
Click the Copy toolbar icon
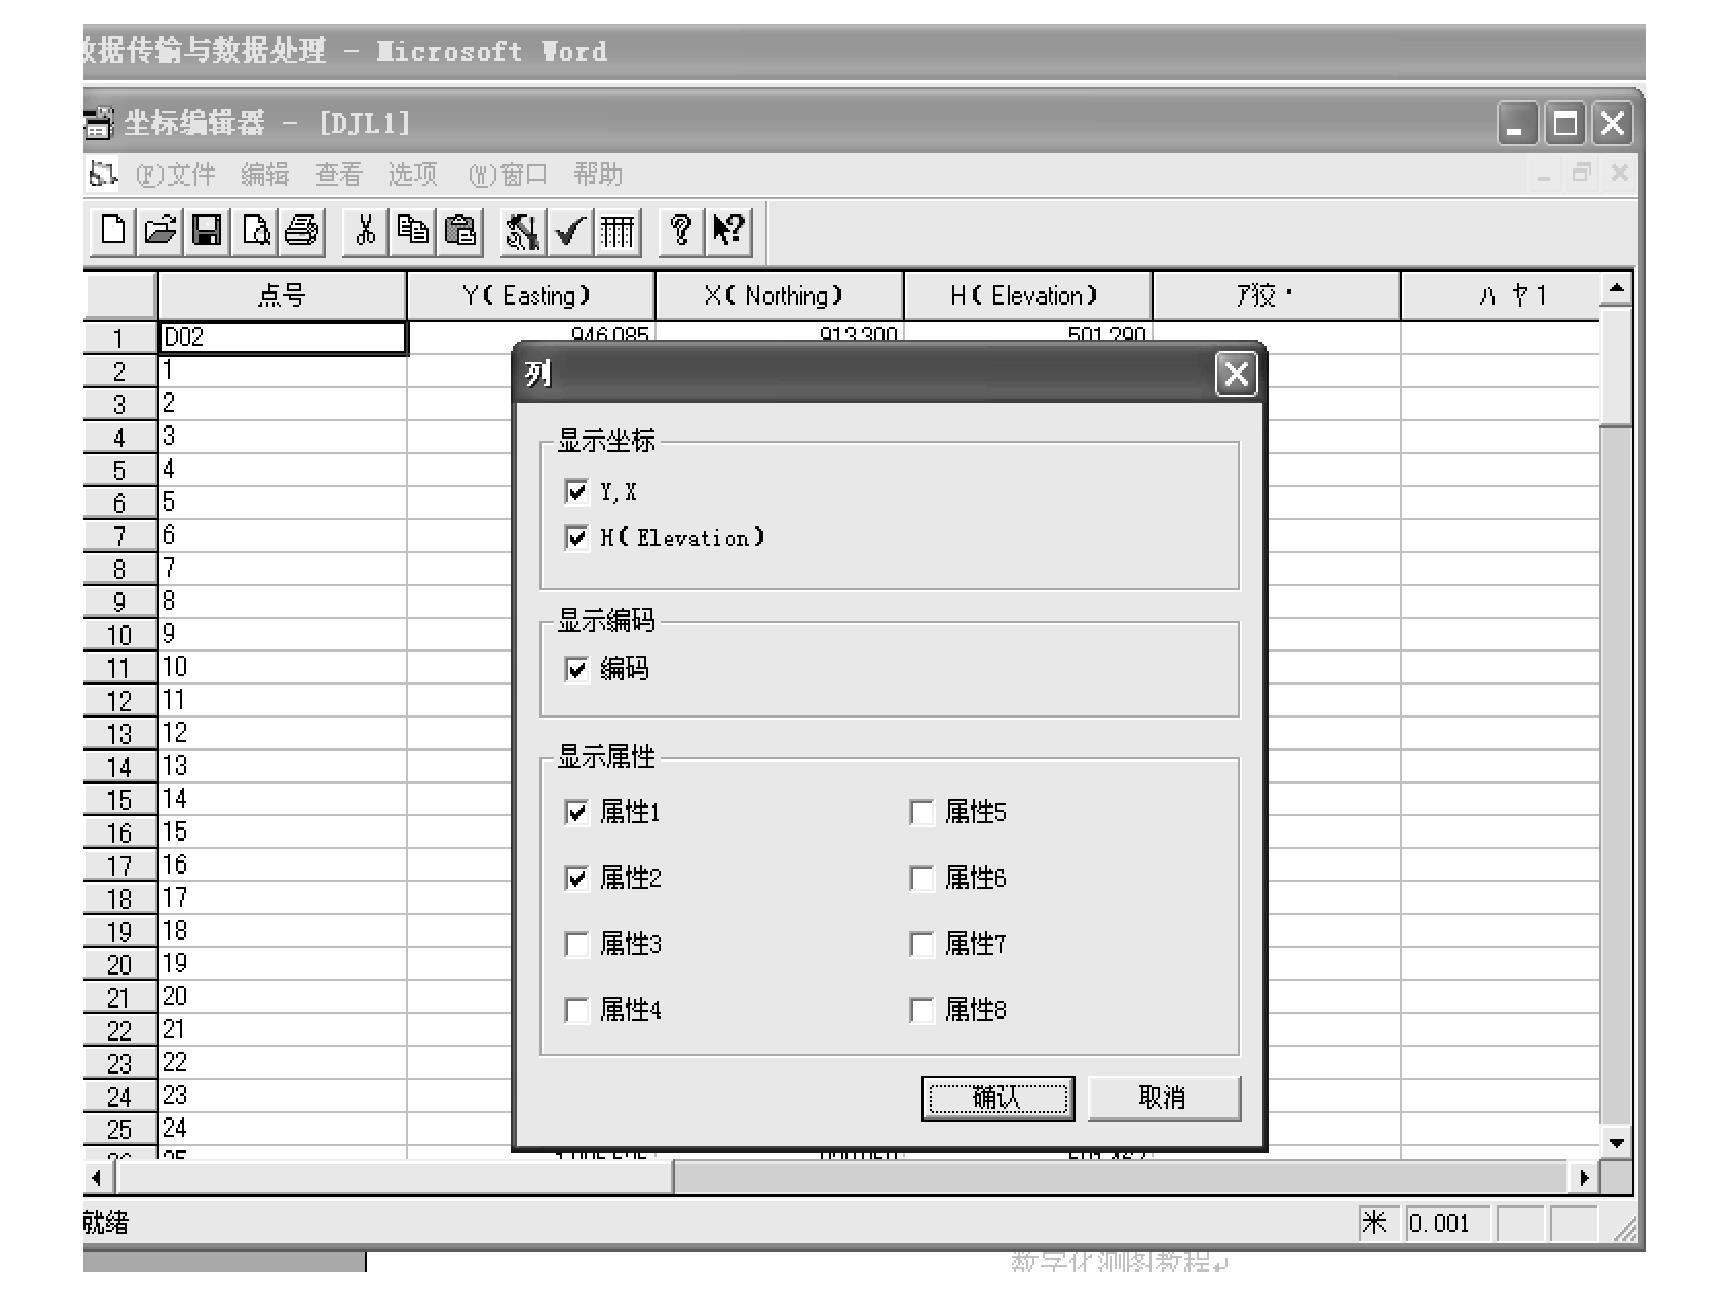click(x=412, y=232)
